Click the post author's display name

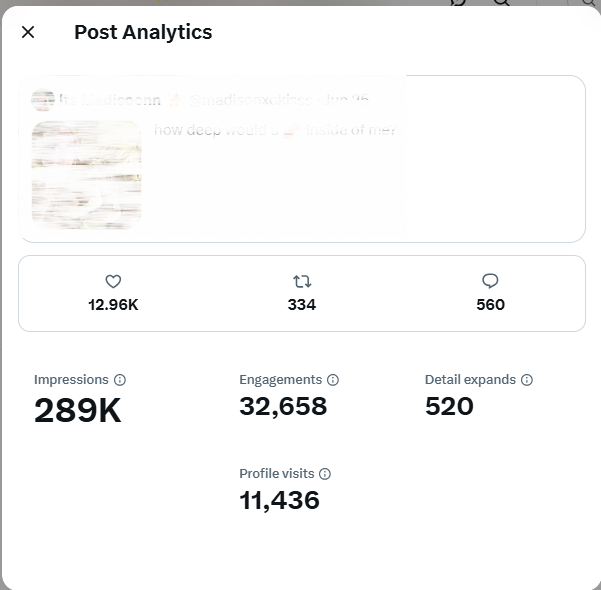[x=110, y=100]
